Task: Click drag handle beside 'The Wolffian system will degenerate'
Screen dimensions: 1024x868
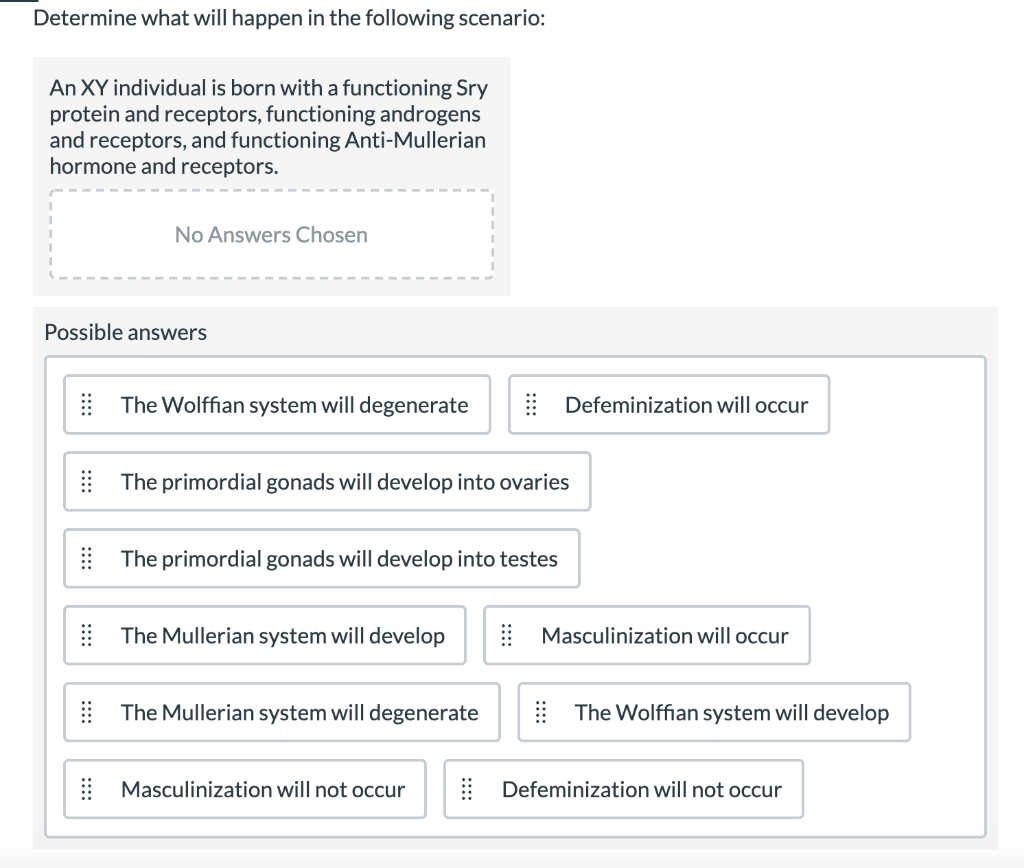Action: coord(86,405)
